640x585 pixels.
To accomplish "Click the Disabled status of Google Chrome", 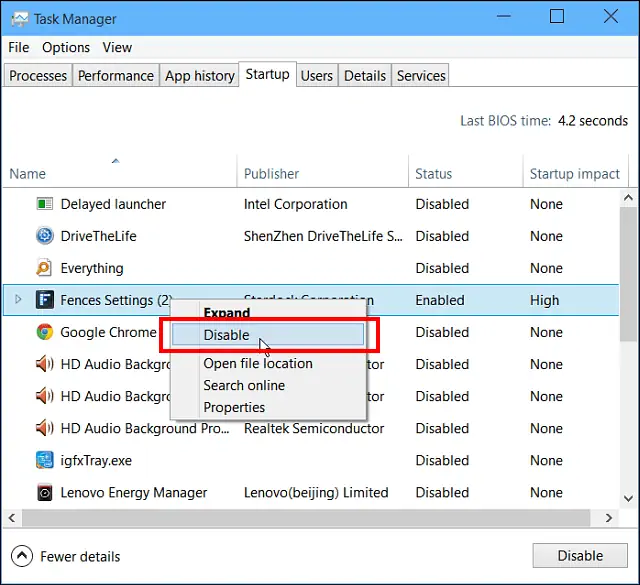I will pyautogui.click(x=442, y=332).
